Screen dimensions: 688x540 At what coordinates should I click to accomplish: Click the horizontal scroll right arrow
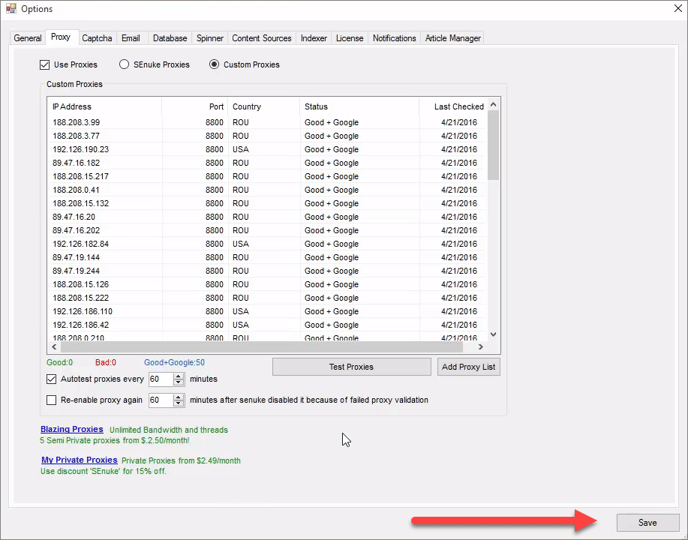point(481,347)
